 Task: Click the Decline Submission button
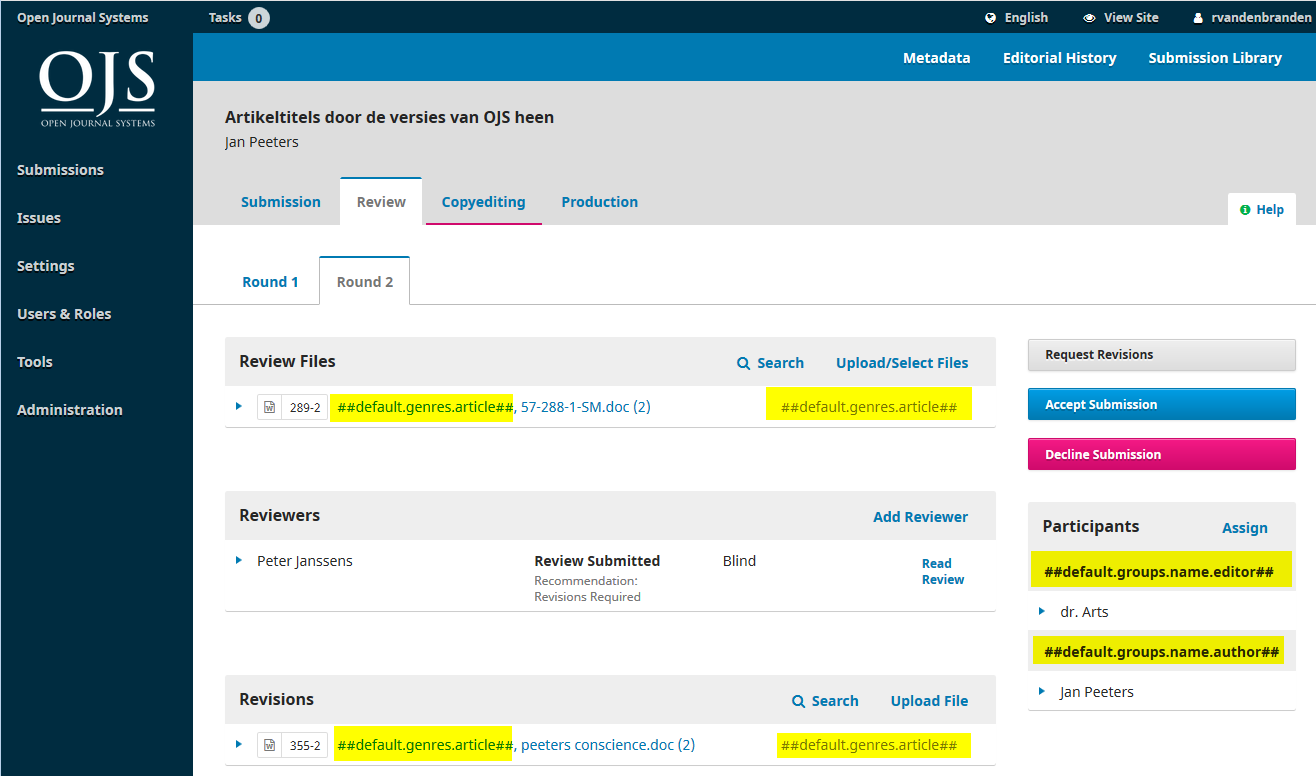coord(1162,454)
